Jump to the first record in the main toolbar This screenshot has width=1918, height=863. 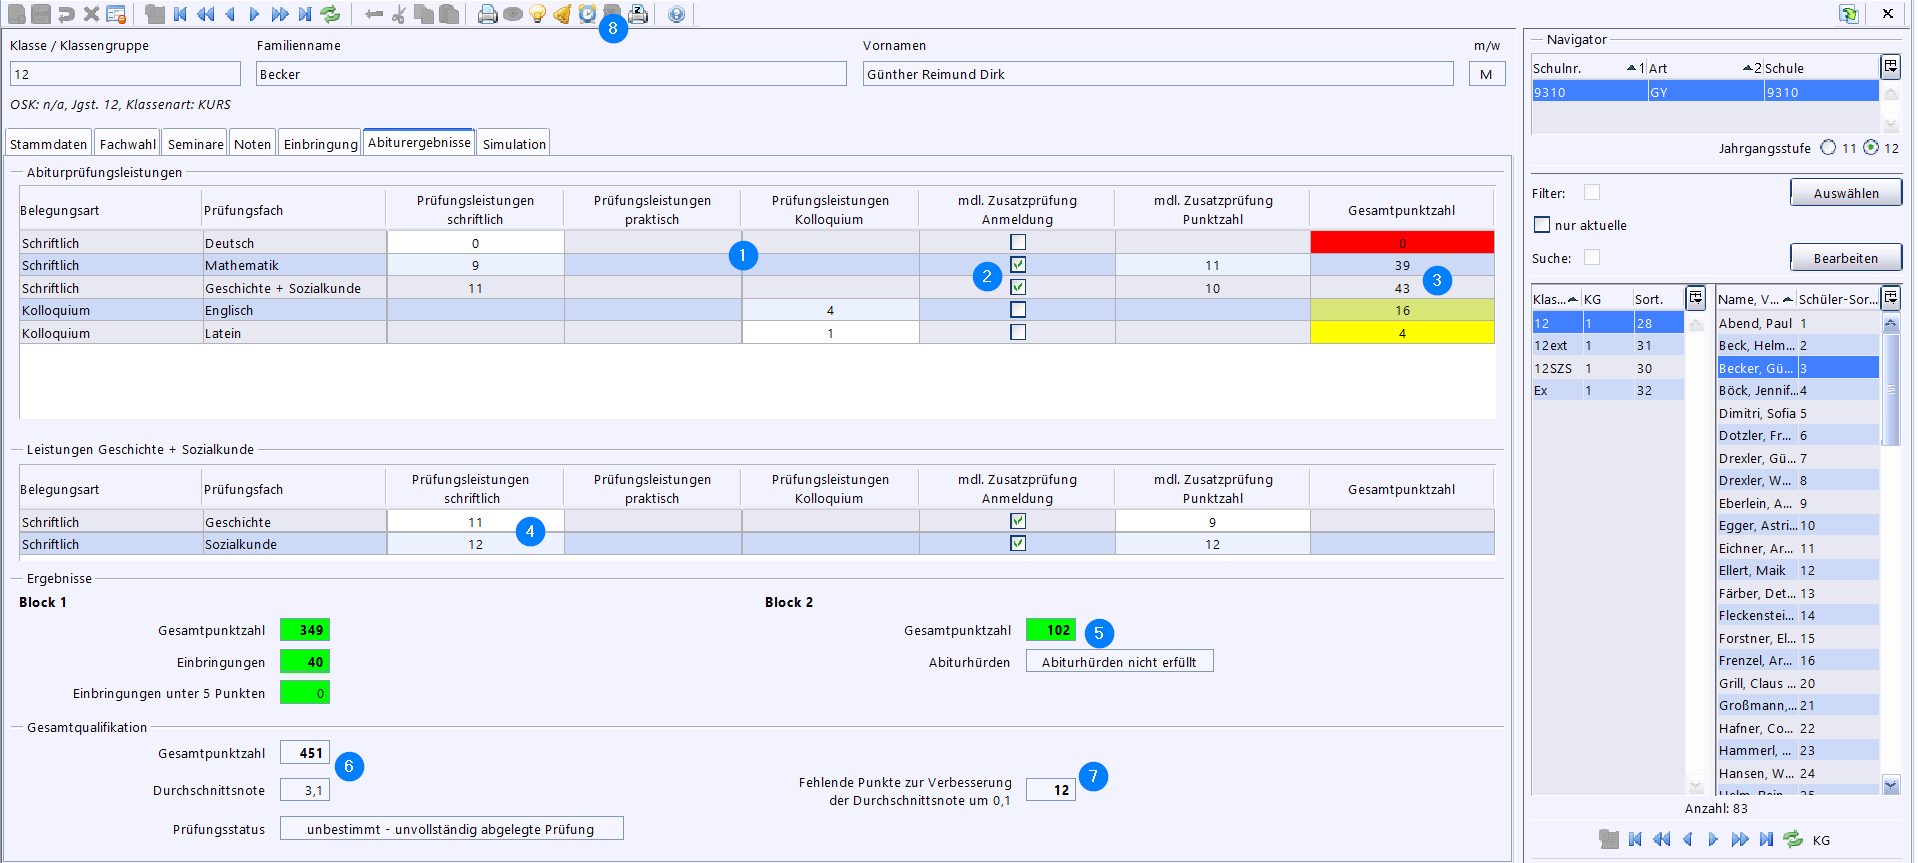(180, 14)
